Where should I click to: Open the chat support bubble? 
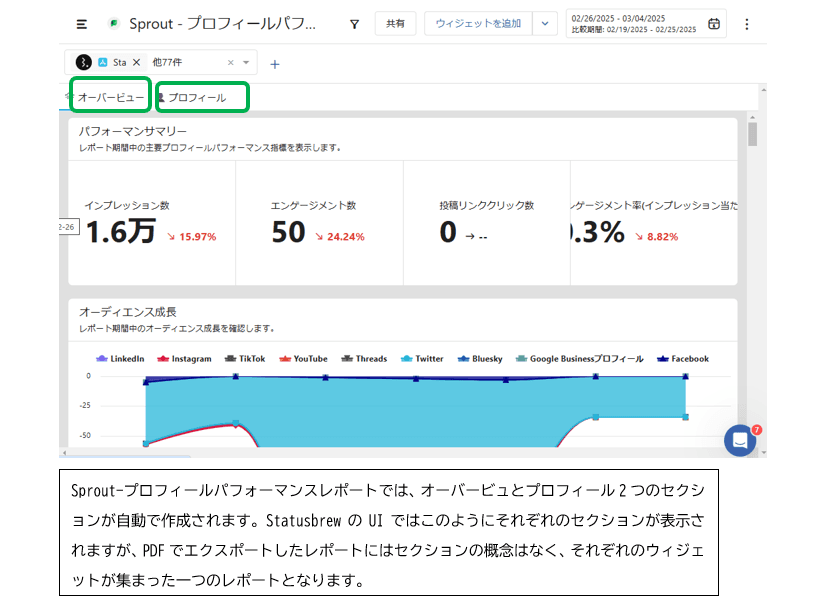click(740, 440)
